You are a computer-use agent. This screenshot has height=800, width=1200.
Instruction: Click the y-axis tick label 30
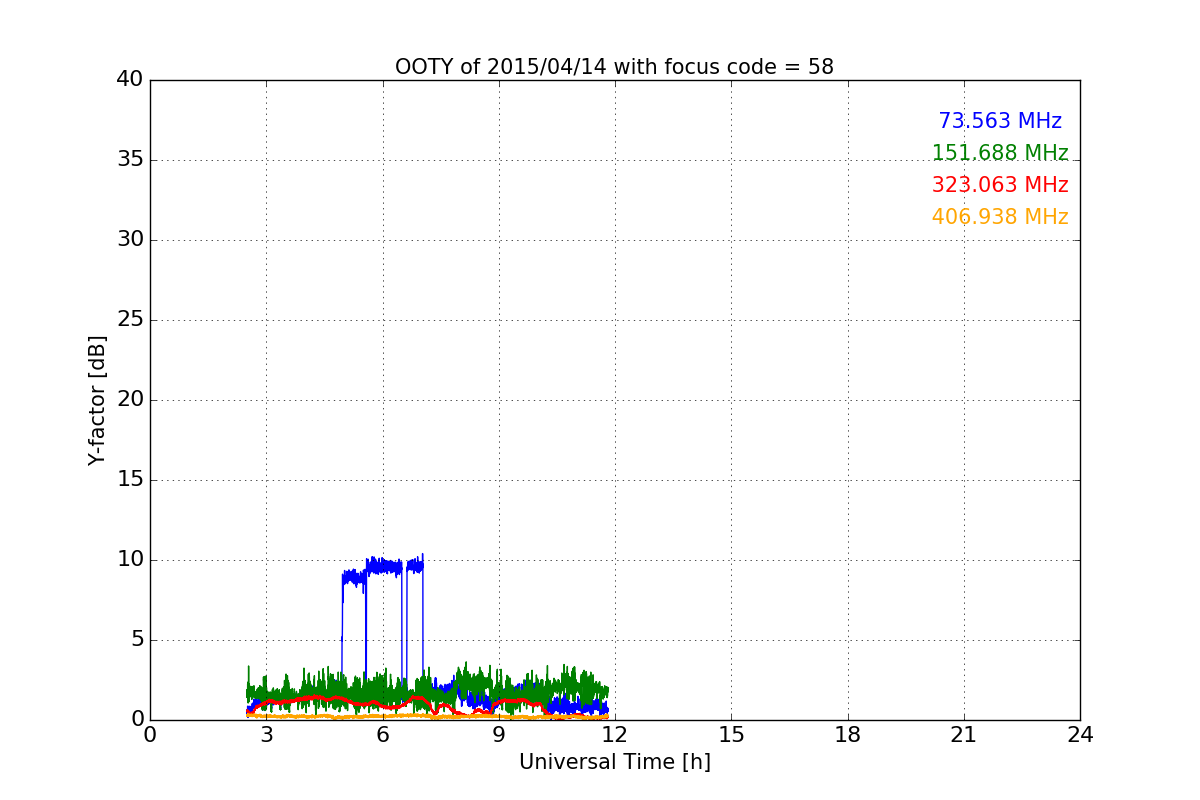tap(130, 239)
